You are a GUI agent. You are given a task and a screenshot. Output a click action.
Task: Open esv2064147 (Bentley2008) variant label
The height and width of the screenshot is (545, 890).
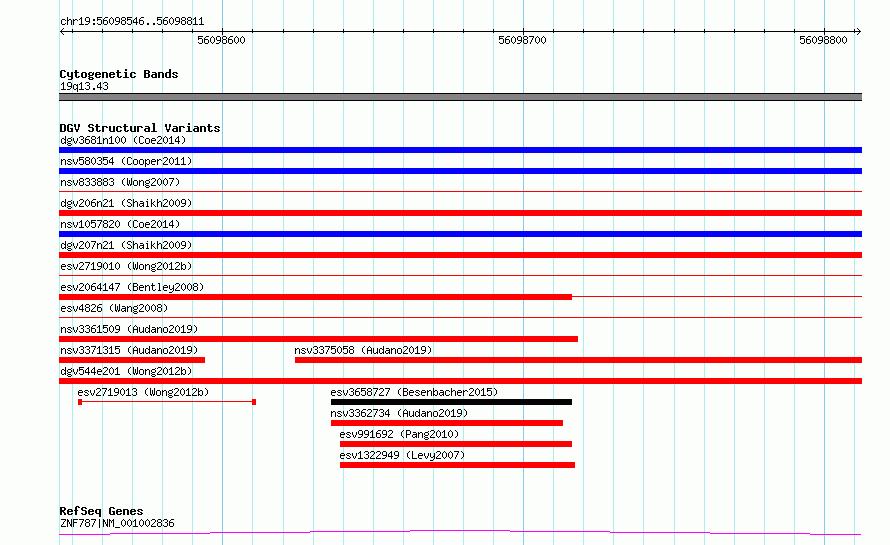[x=132, y=287]
